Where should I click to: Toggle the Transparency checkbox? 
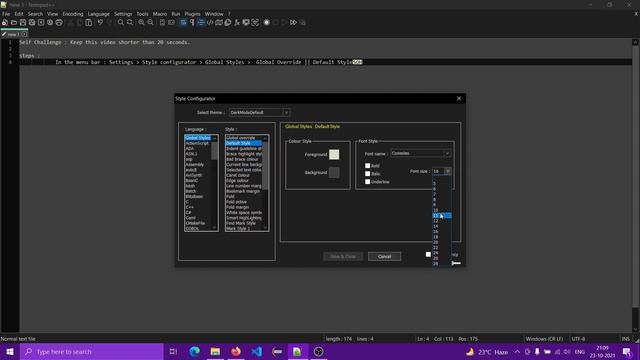[428, 254]
